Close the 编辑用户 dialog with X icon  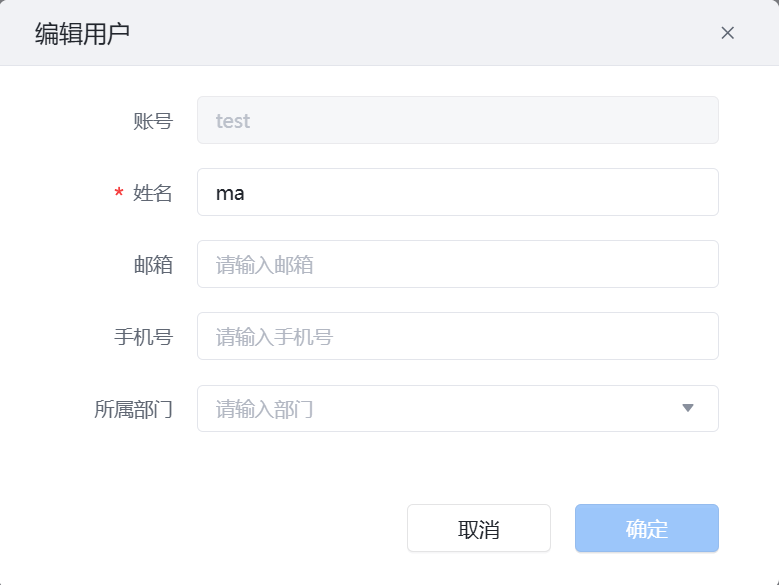(x=728, y=33)
